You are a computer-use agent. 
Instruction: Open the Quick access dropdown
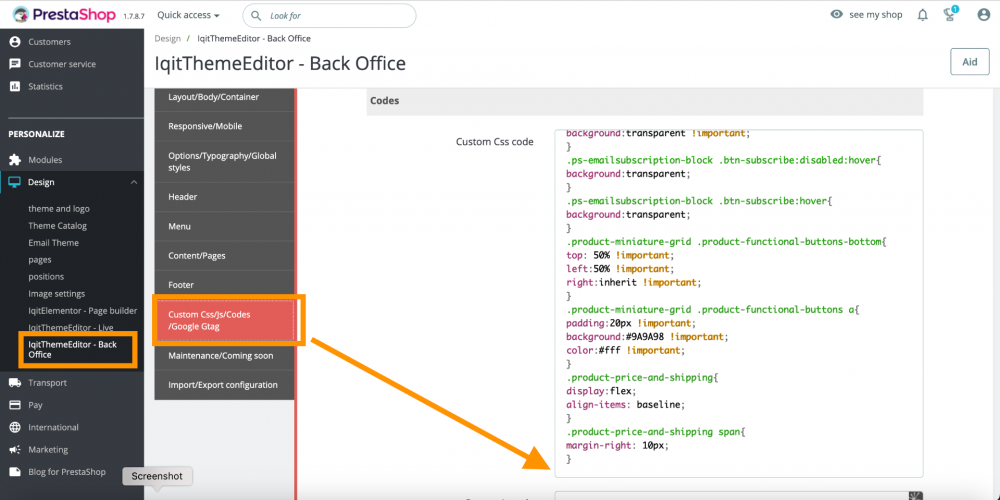coord(188,15)
